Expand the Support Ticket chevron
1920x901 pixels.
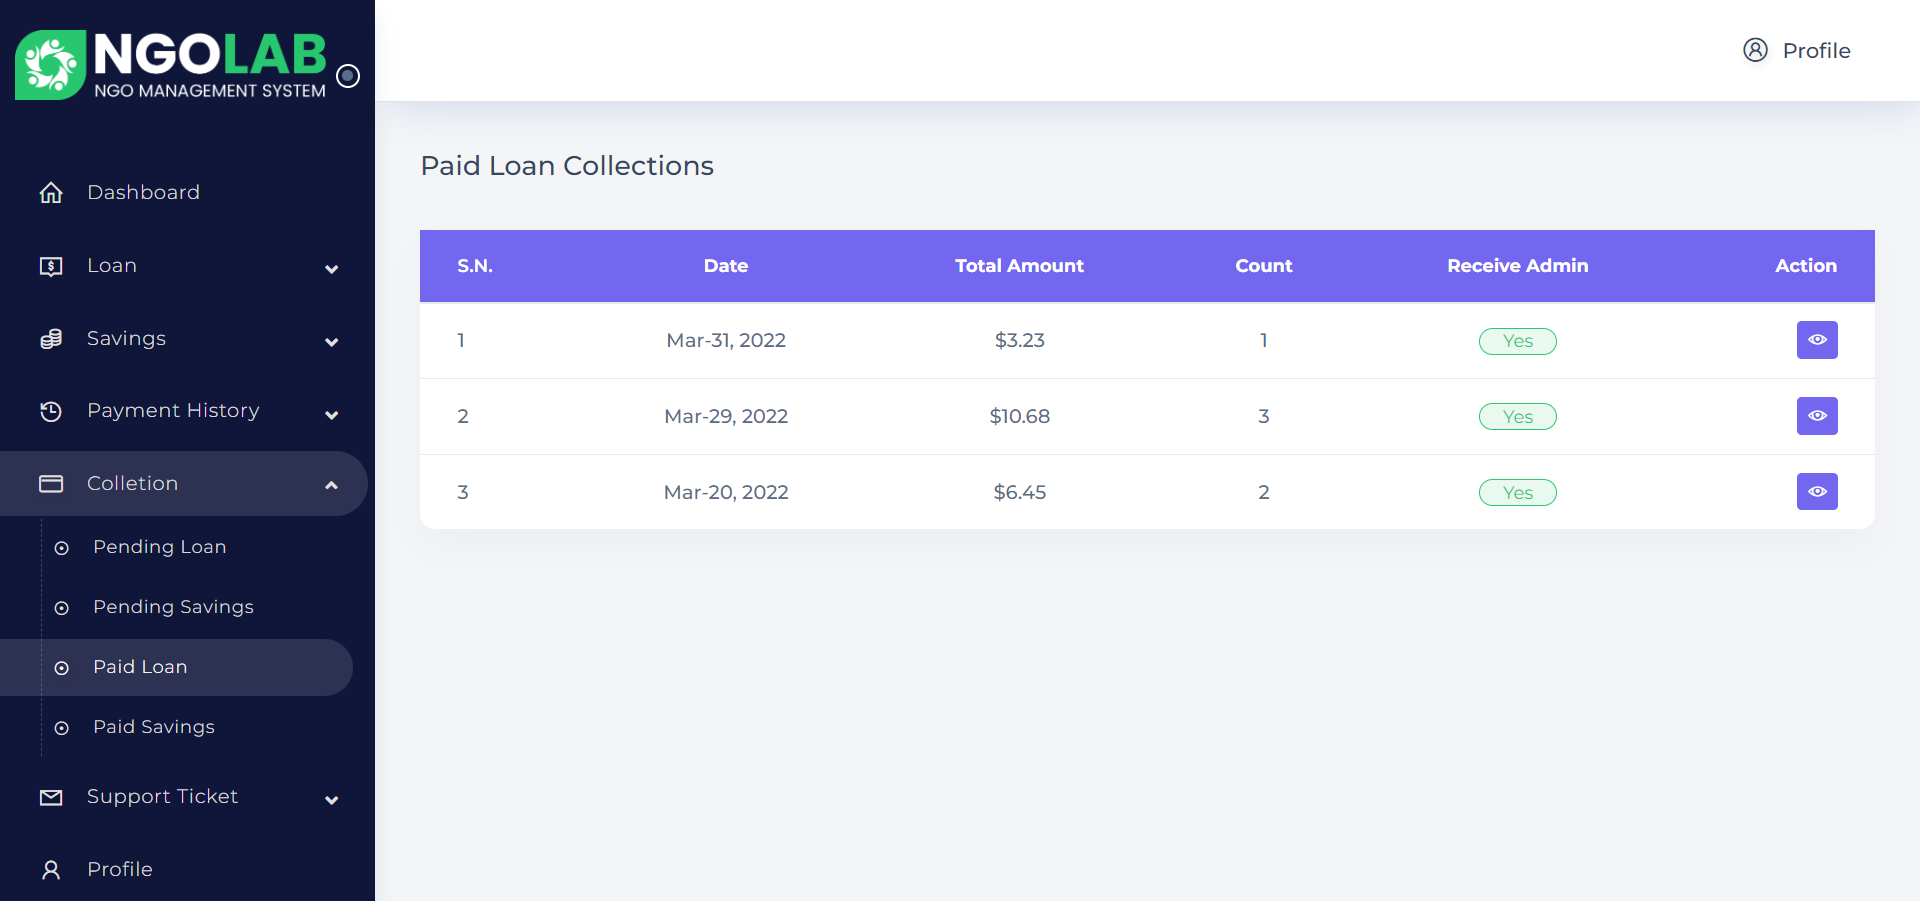332,800
